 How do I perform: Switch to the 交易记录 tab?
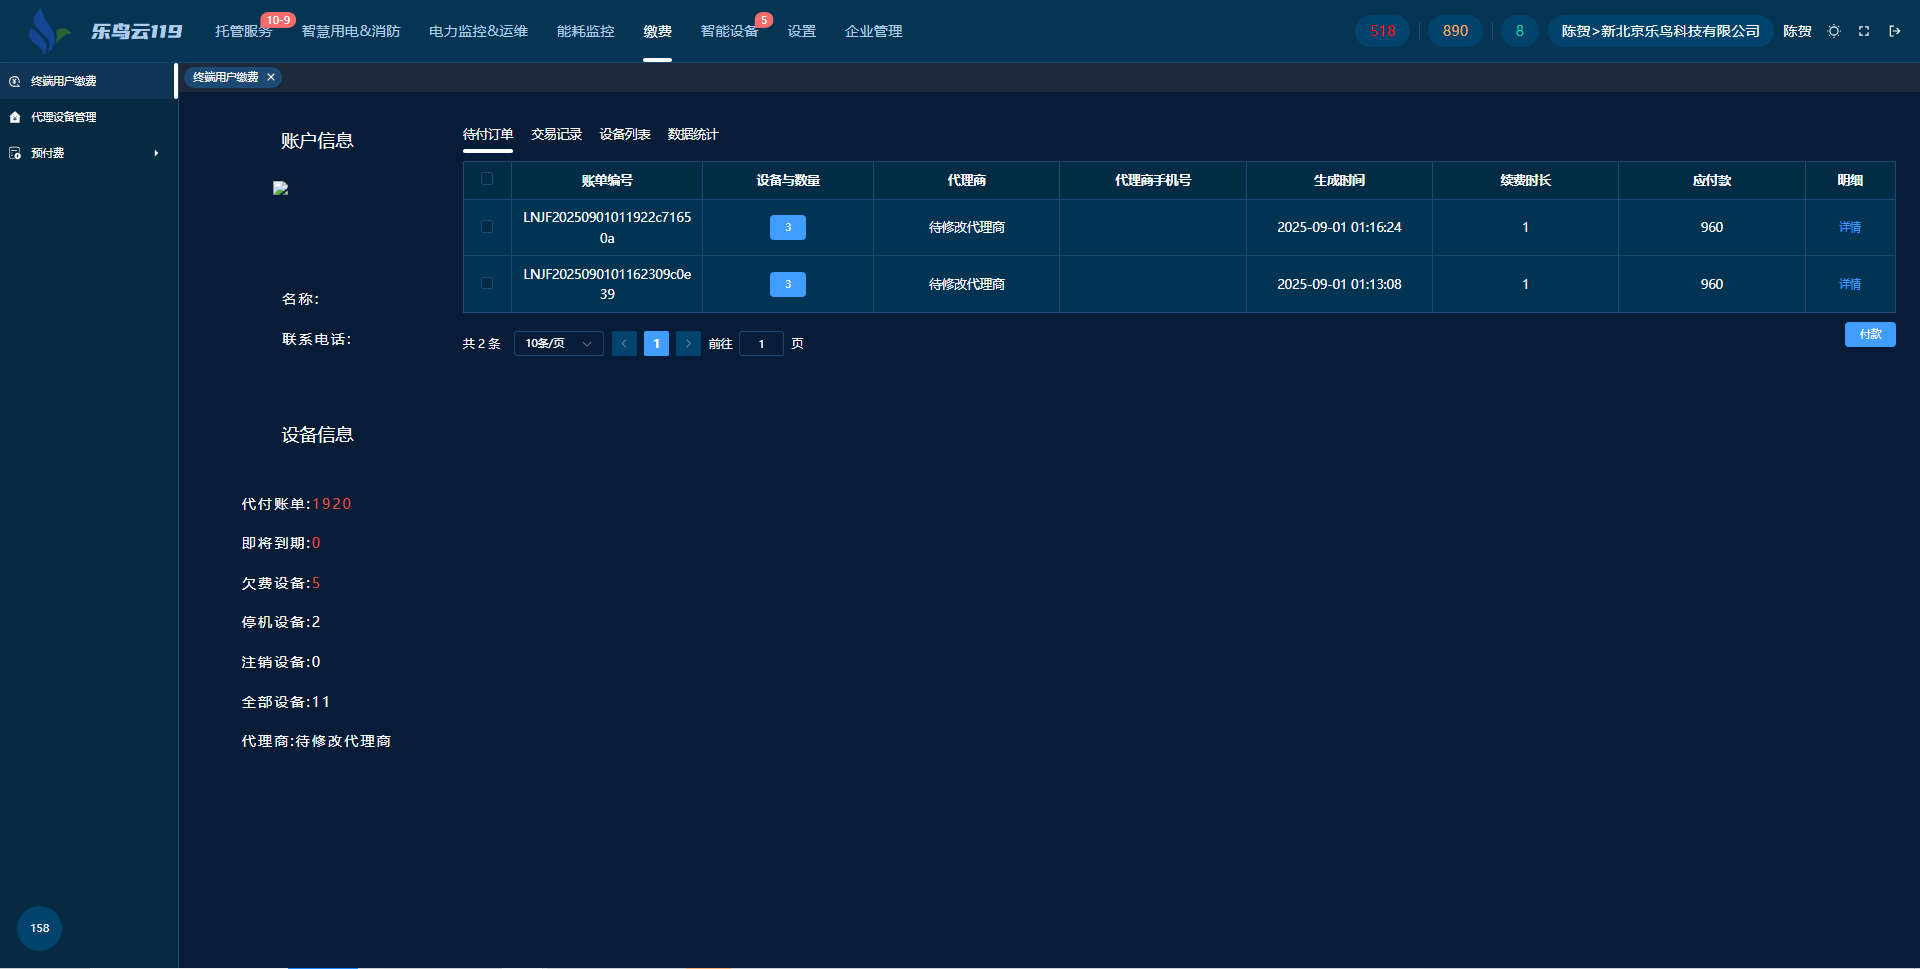click(556, 134)
